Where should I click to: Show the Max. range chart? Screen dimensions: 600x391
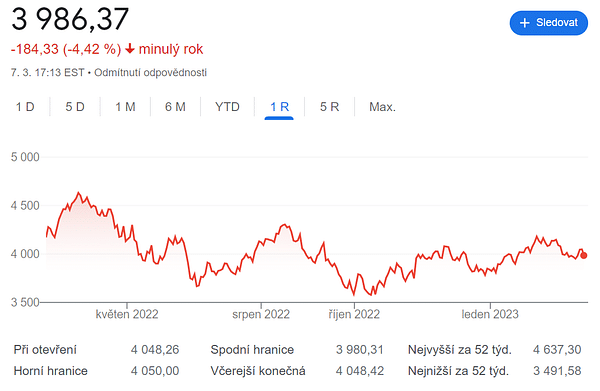[382, 107]
